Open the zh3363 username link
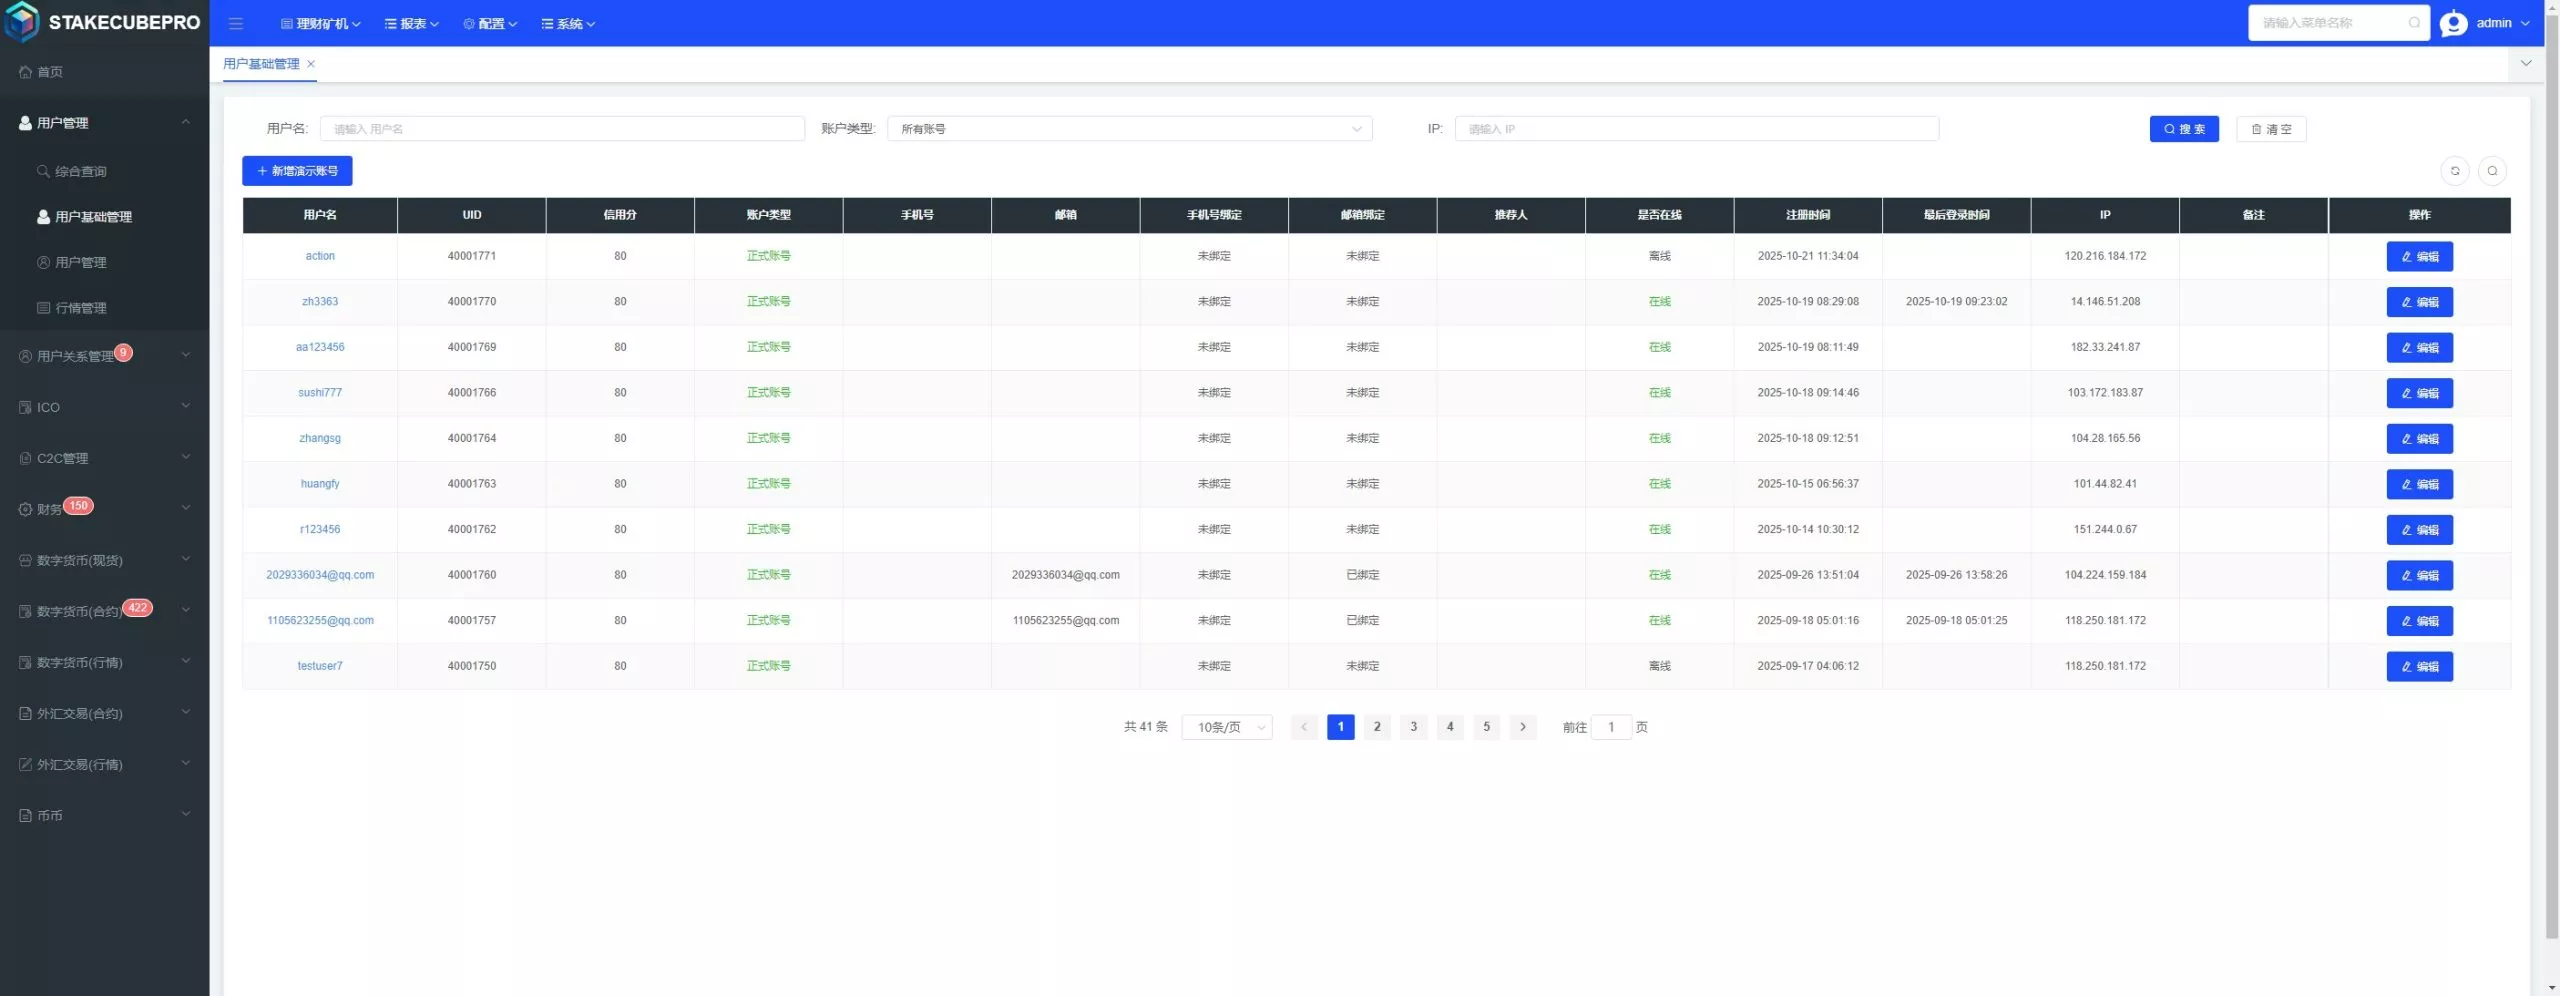The width and height of the screenshot is (2560, 996). pyautogui.click(x=320, y=302)
